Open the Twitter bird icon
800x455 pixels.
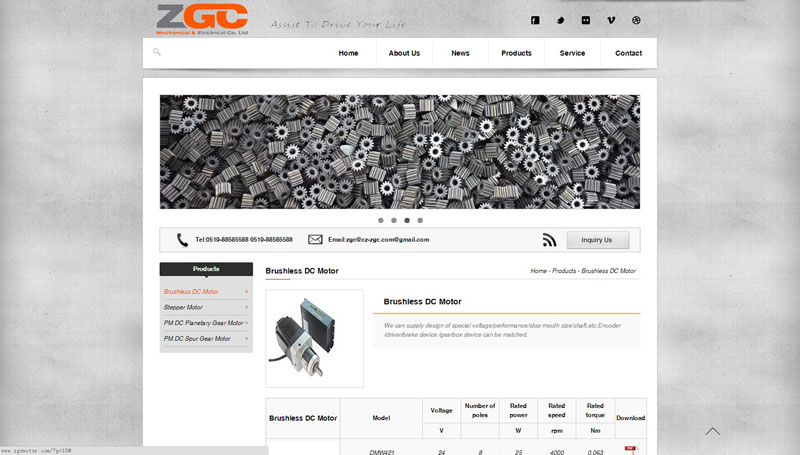(561, 20)
